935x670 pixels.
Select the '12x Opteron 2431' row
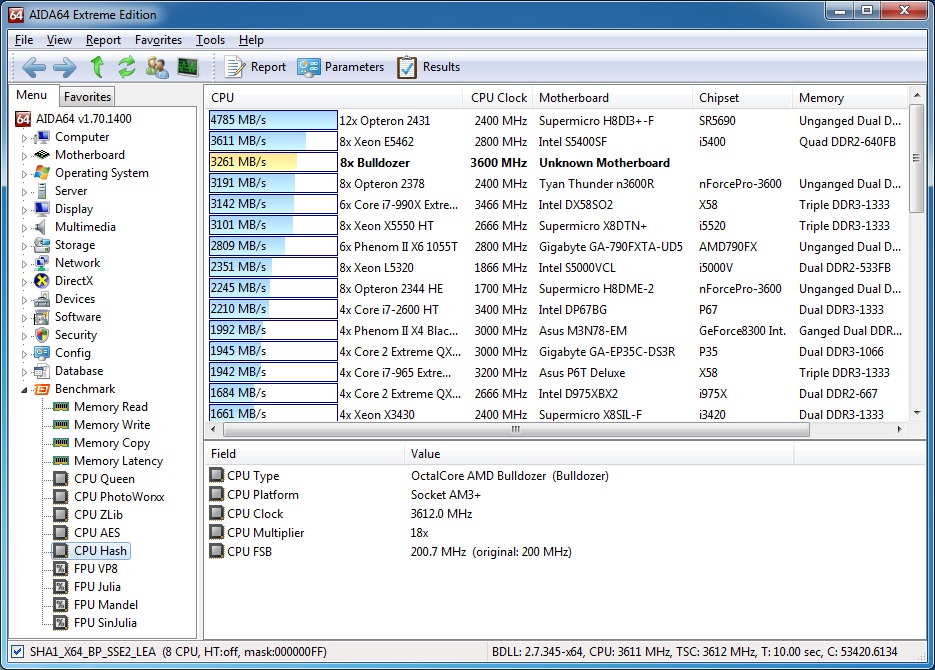558,120
